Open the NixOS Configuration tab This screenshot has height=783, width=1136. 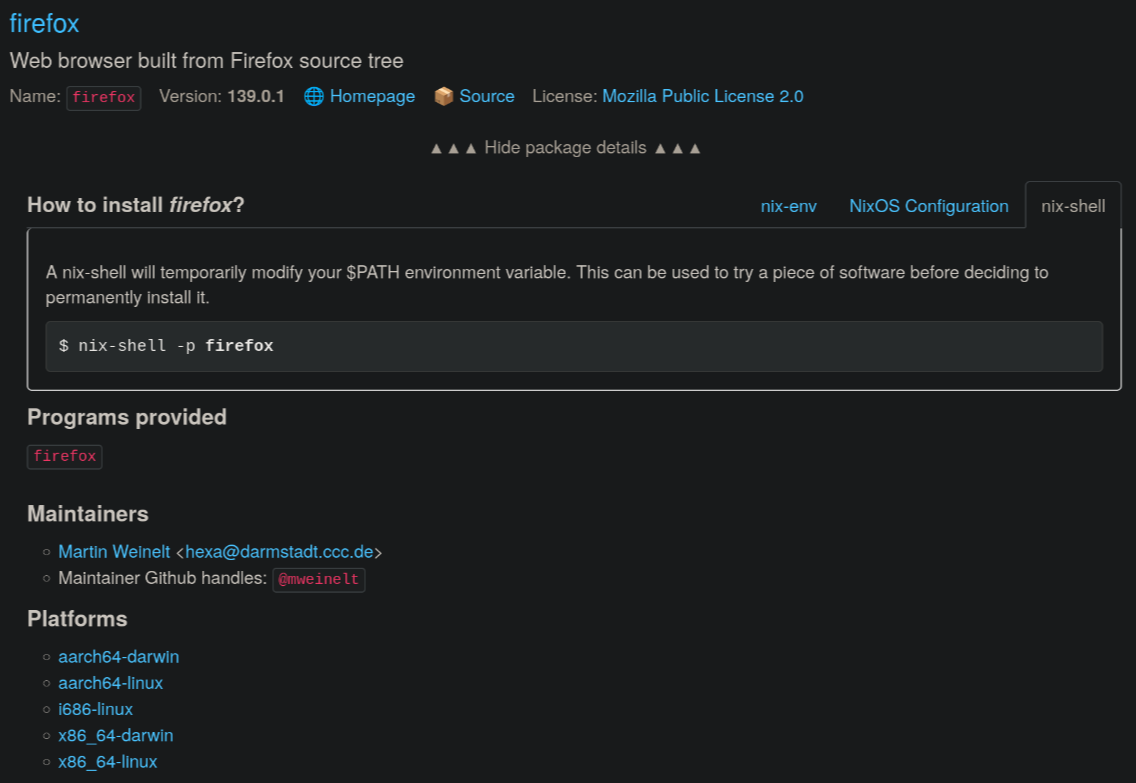[928, 206]
